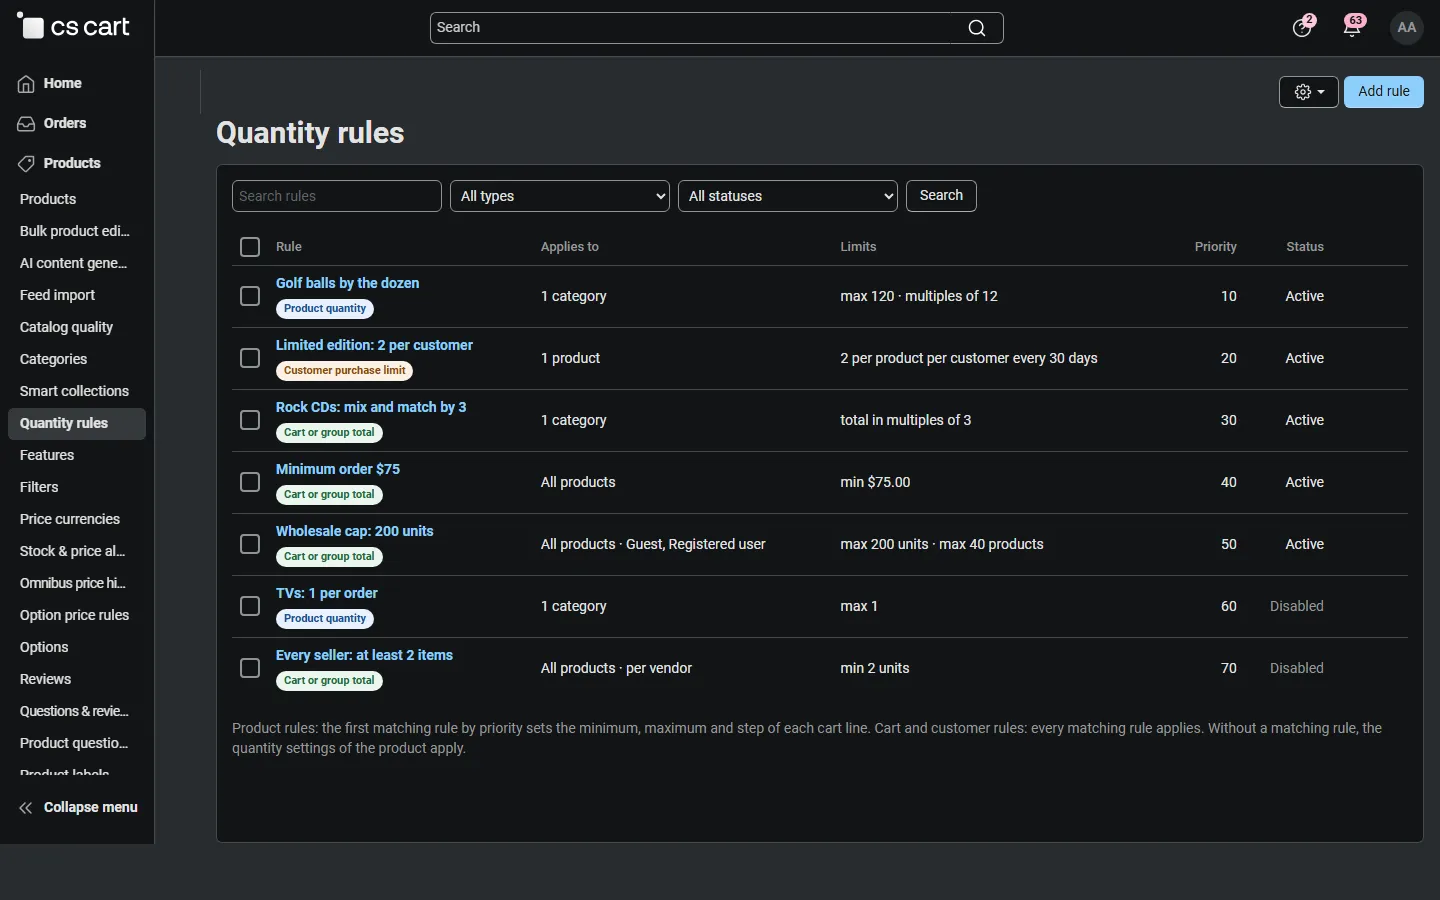Screen dimensions: 1440x900
Task: Open Bulk product editing in the sidebar
Action: 75,232
